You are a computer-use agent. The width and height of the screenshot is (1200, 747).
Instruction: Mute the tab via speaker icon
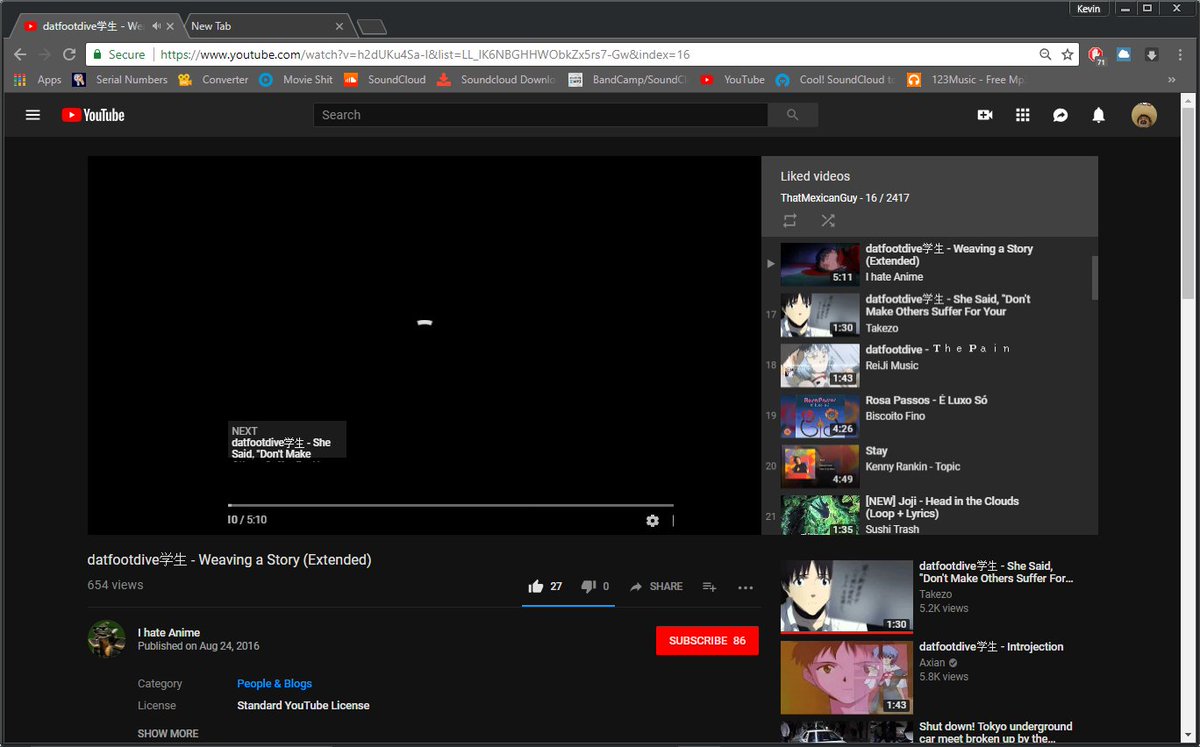(x=156, y=26)
